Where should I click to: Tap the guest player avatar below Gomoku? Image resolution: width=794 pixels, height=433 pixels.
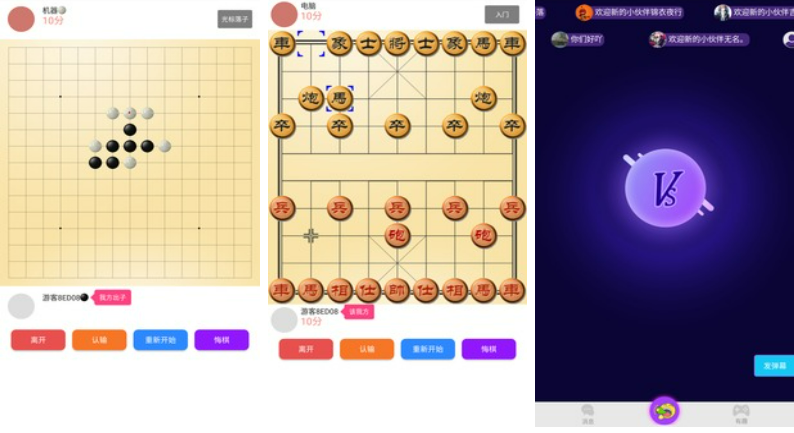coord(21,306)
